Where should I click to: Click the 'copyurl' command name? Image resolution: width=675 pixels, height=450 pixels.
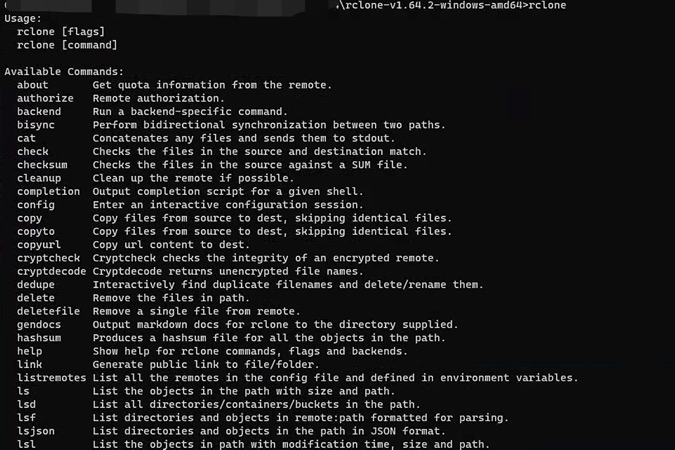(x=39, y=244)
